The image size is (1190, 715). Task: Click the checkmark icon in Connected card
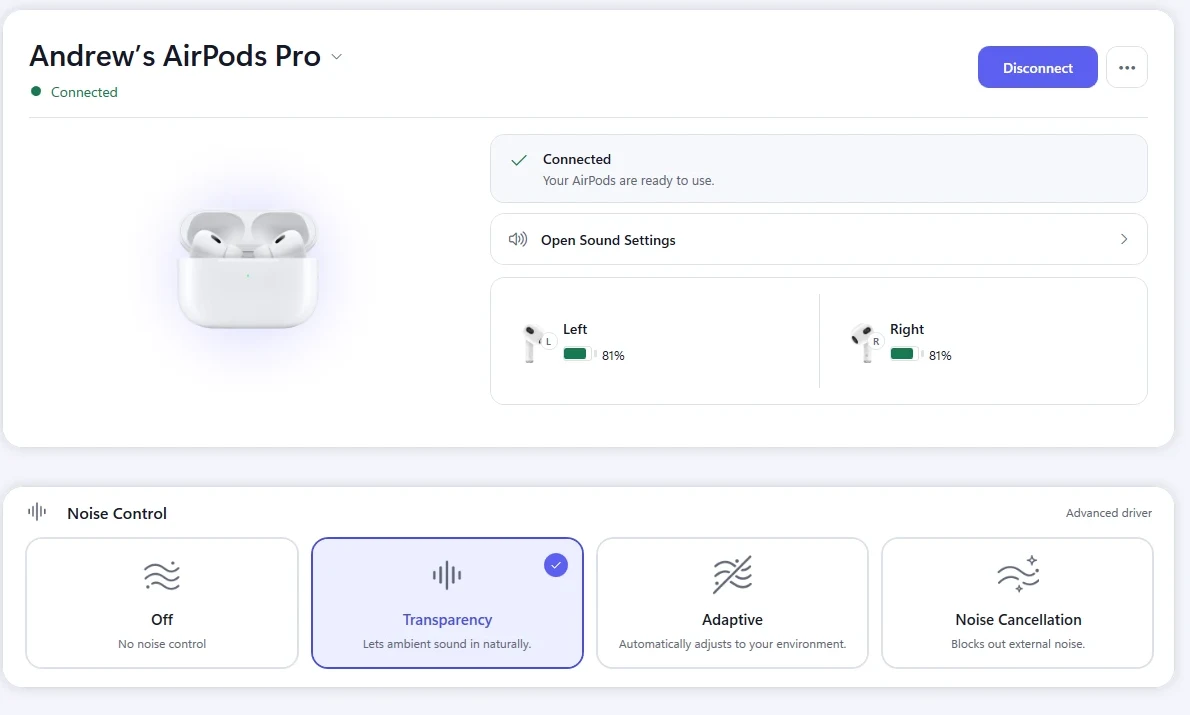519,160
